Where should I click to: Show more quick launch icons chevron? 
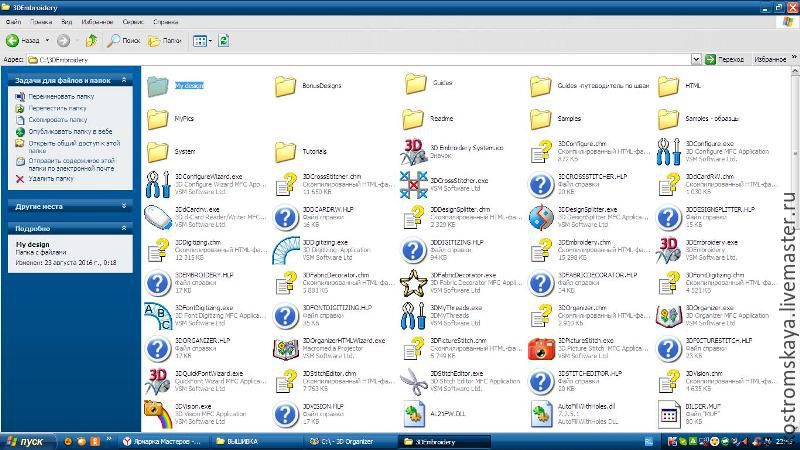(x=109, y=439)
